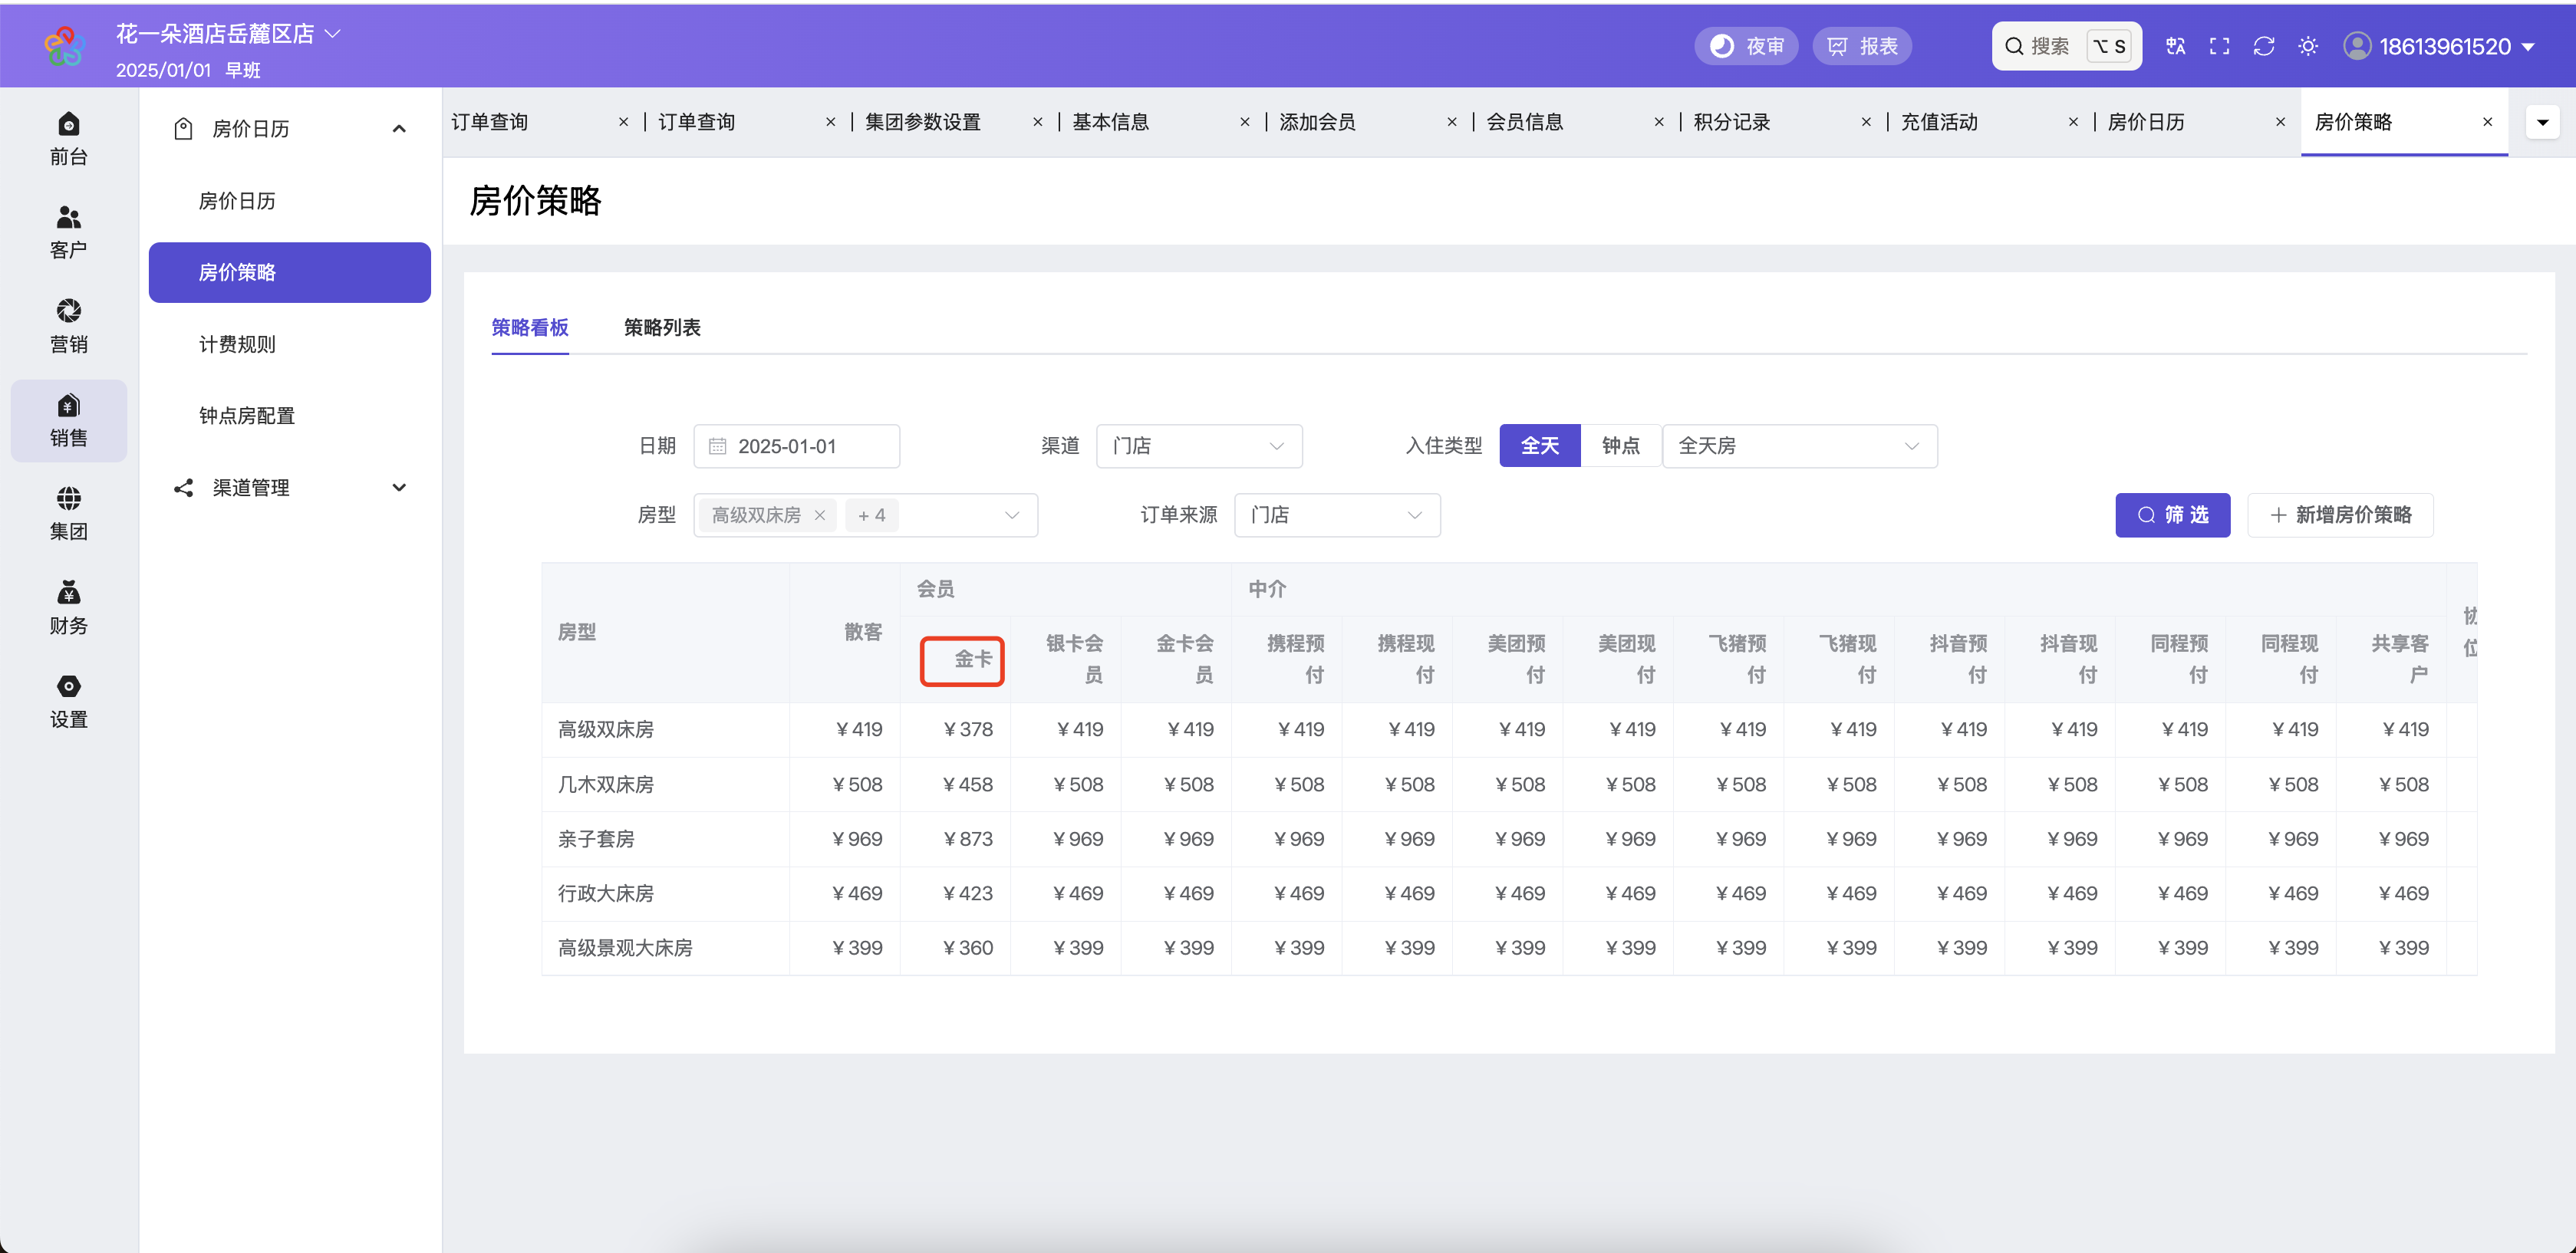Click the 日期 date input field

tap(796, 446)
